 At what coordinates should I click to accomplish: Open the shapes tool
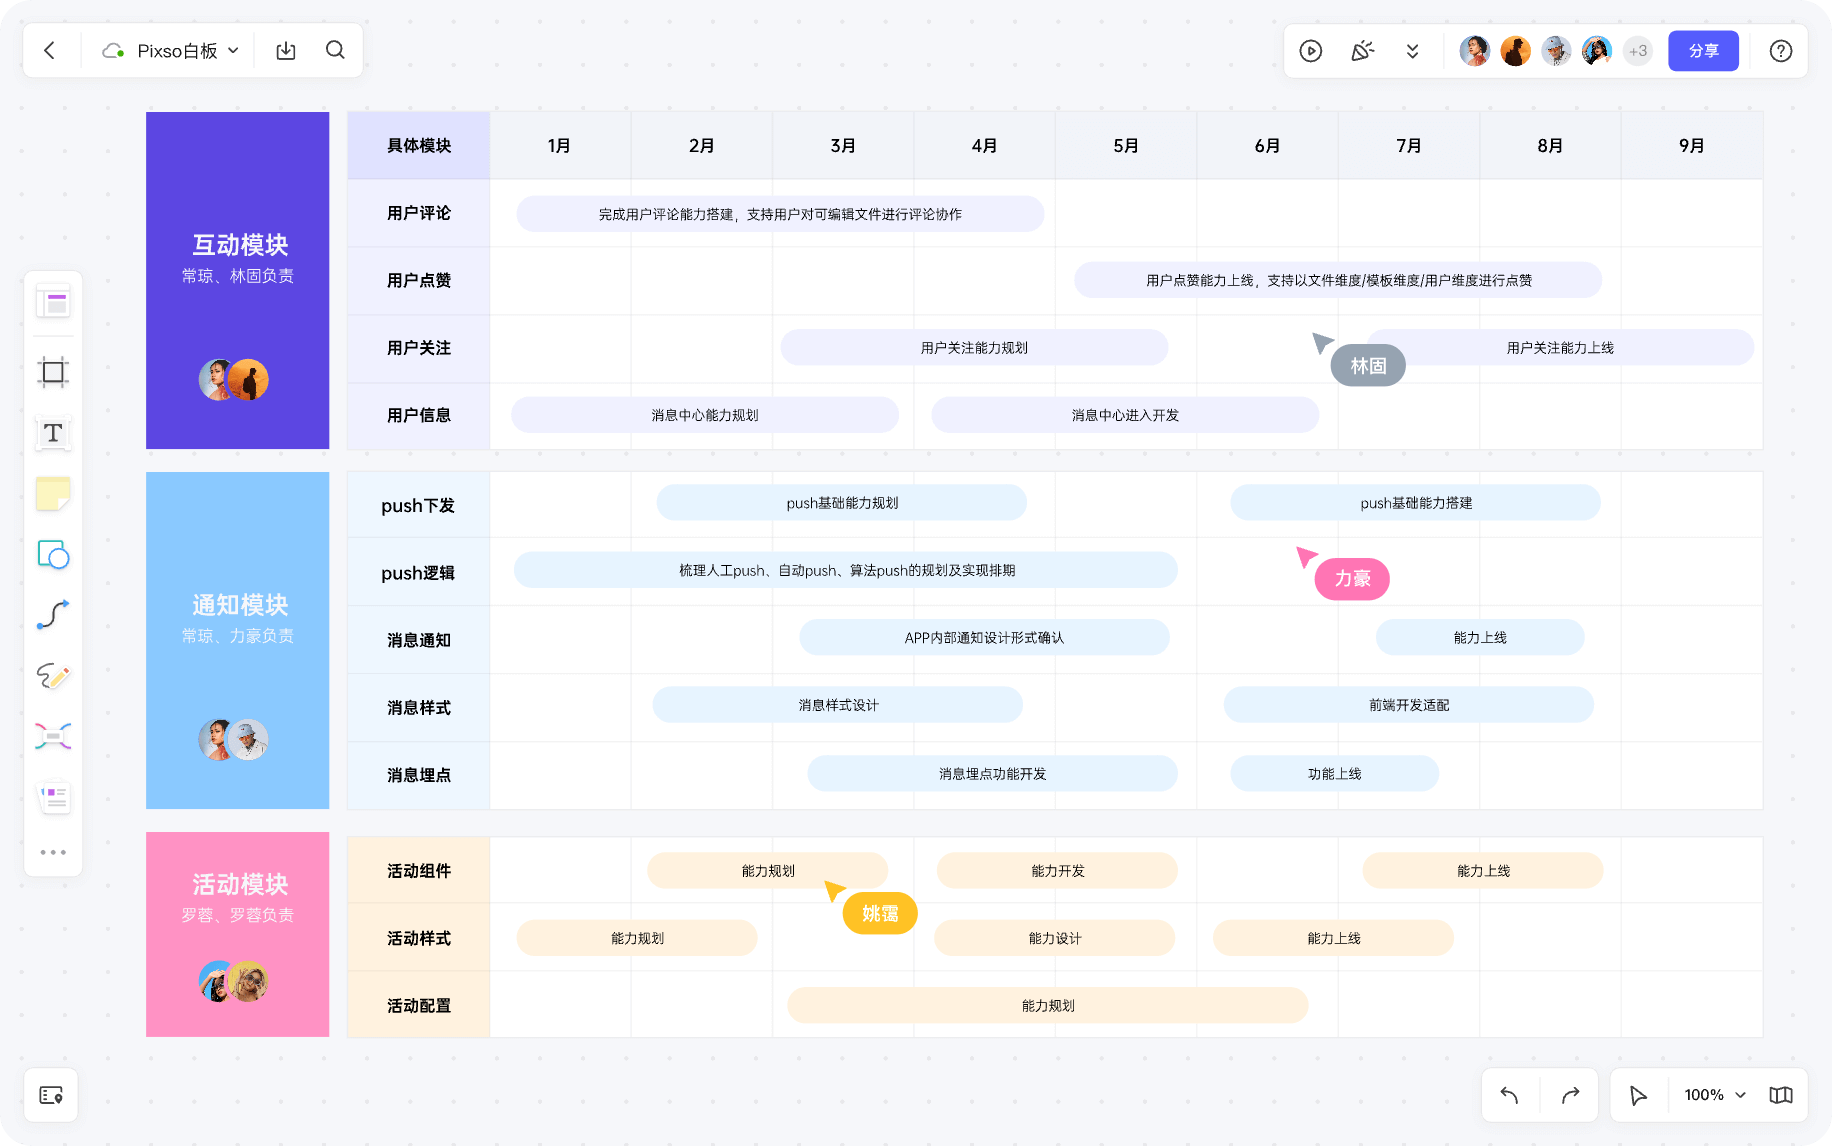pyautogui.click(x=52, y=555)
